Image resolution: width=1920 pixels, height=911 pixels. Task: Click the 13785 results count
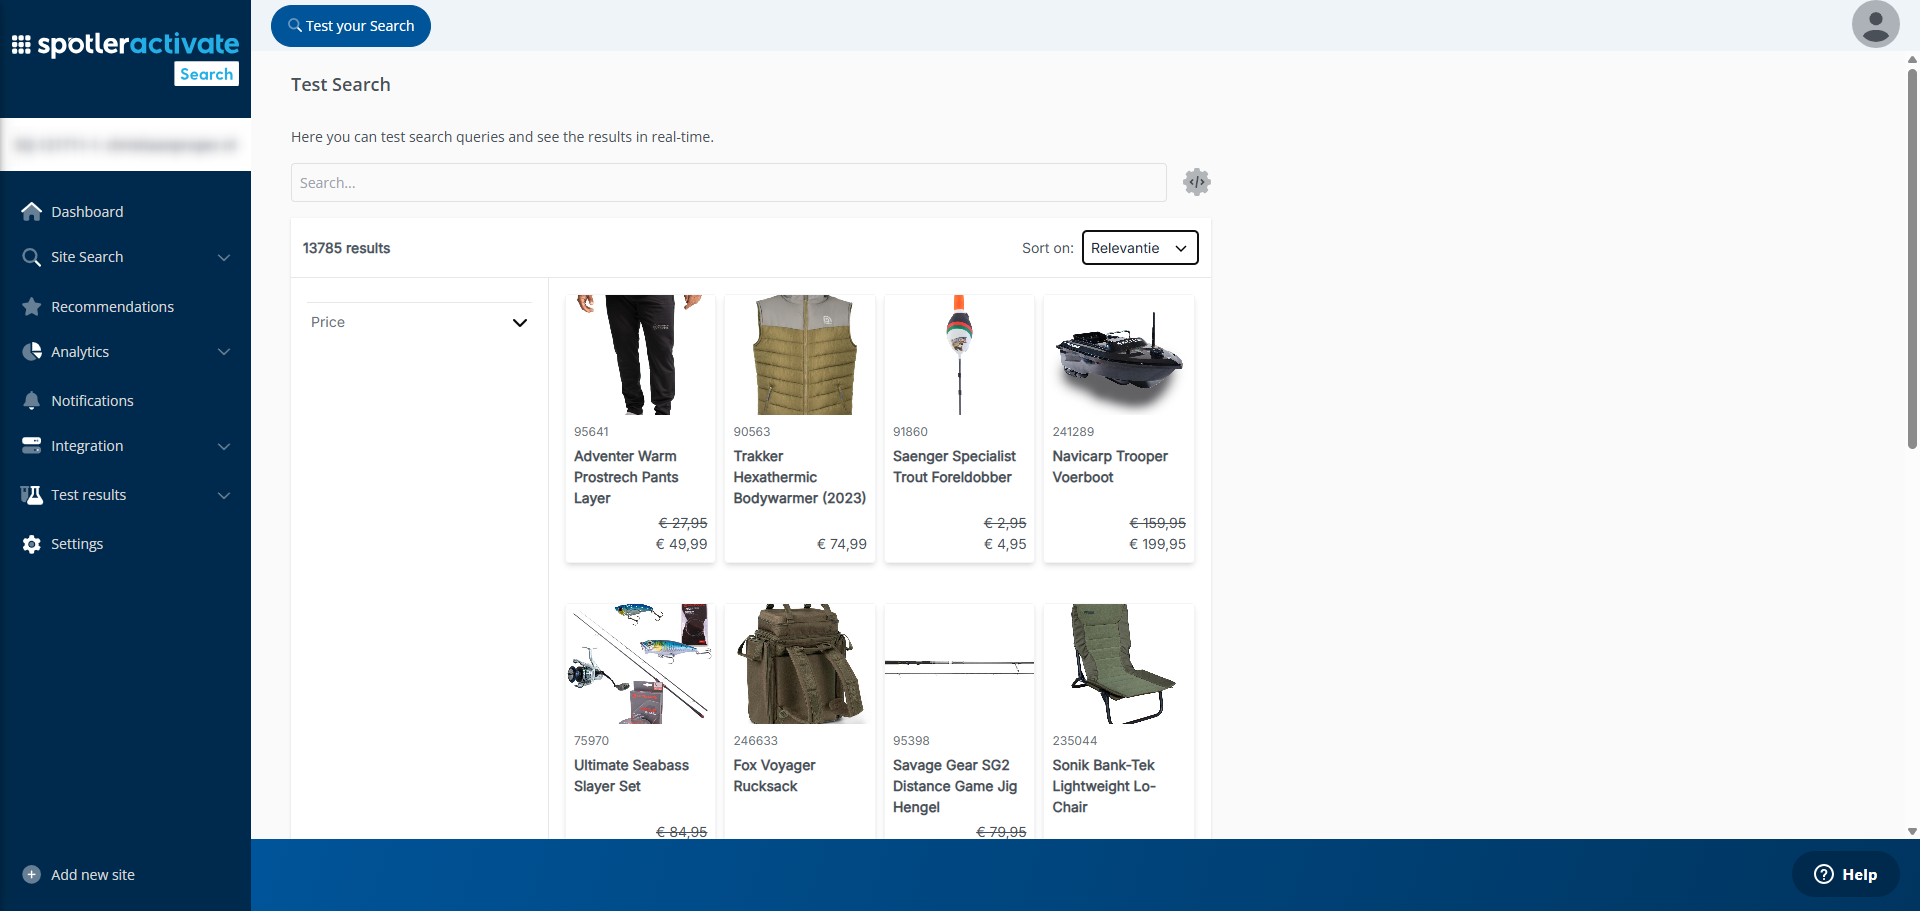(x=346, y=248)
